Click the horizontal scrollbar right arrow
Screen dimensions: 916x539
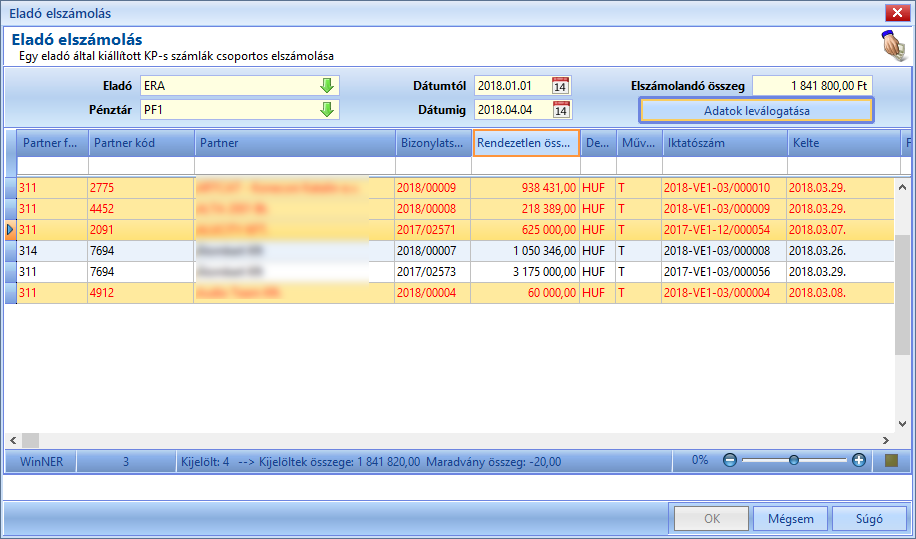[x=886, y=440]
